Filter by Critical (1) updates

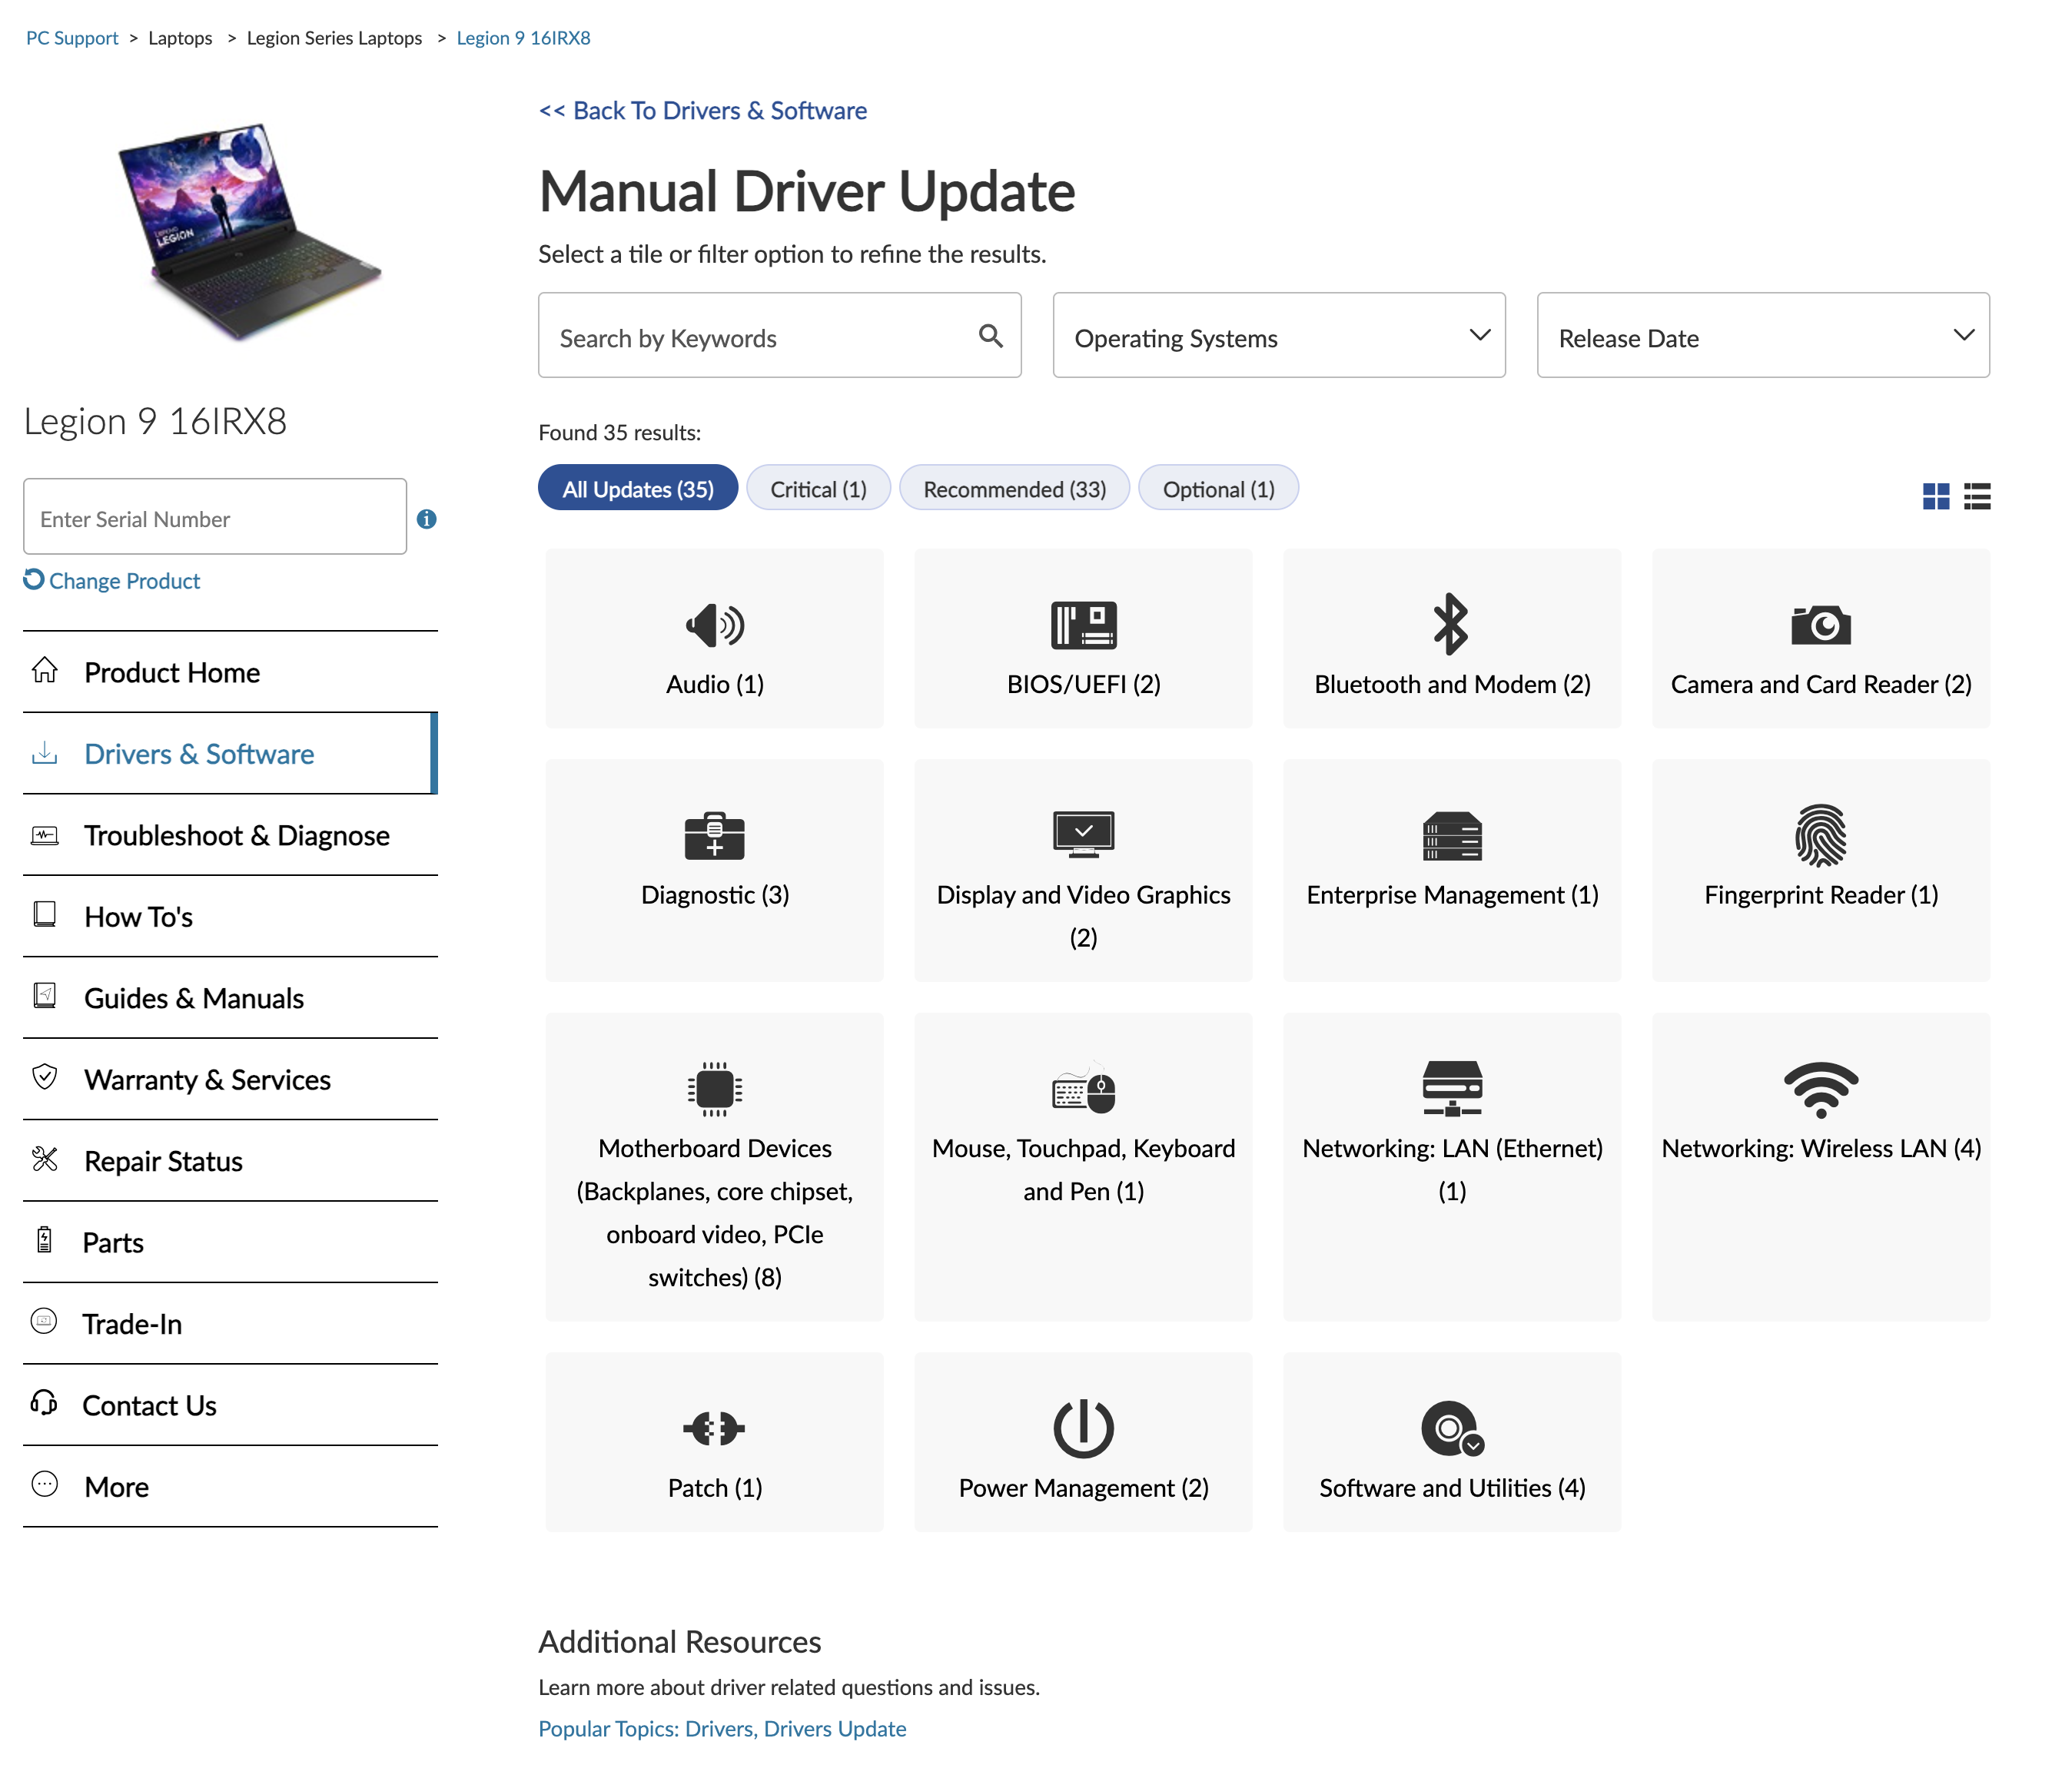point(818,489)
